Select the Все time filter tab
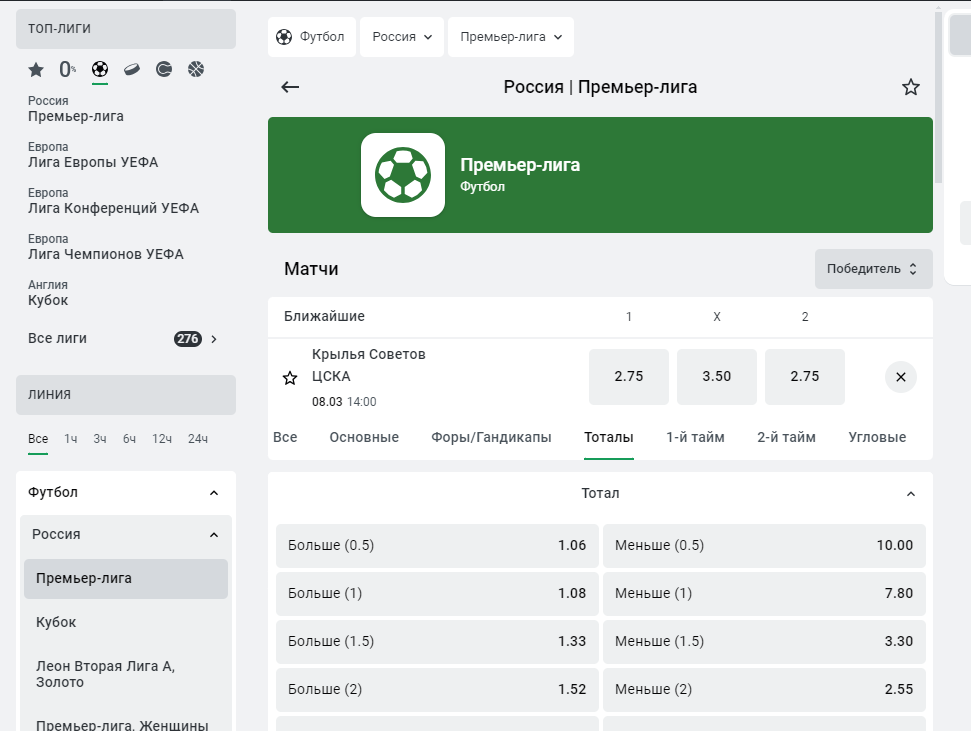971x731 pixels. click(x=38, y=439)
